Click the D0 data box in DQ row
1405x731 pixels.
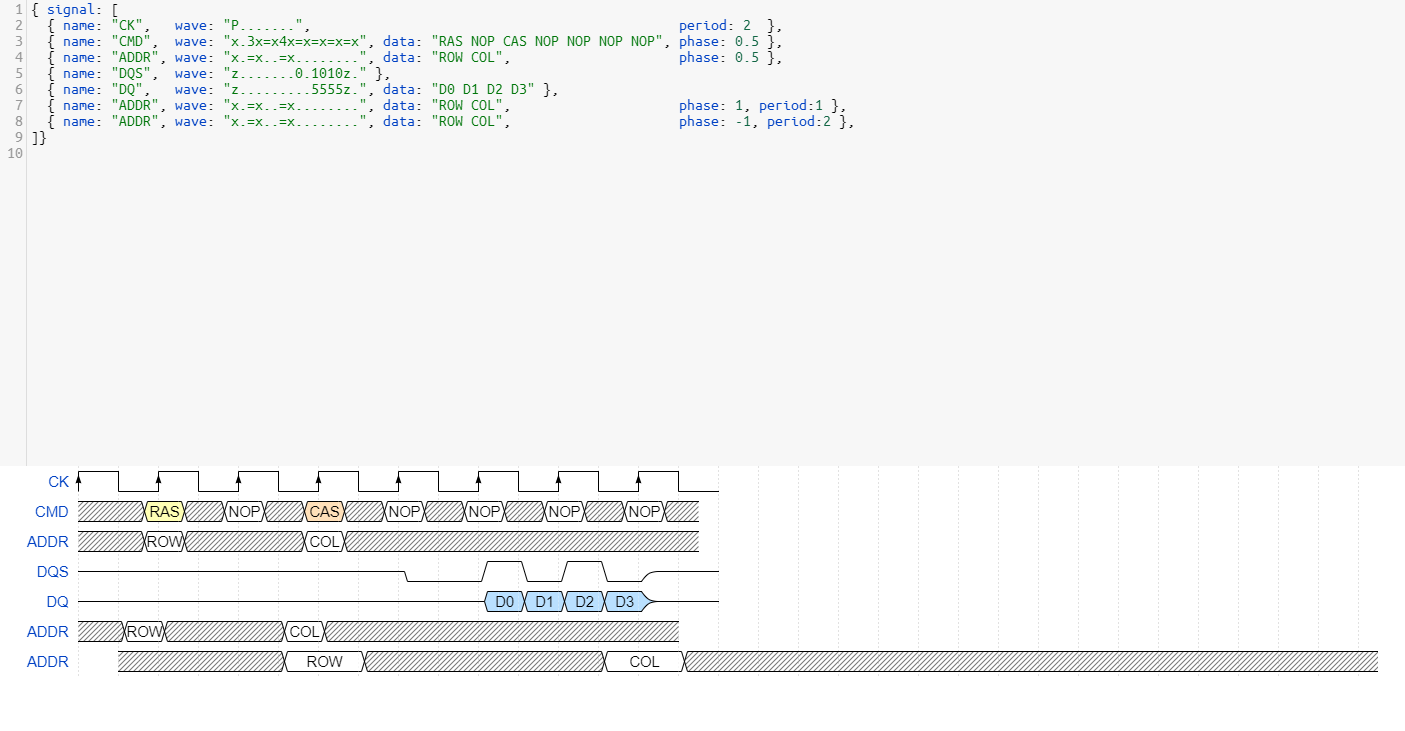click(x=504, y=602)
